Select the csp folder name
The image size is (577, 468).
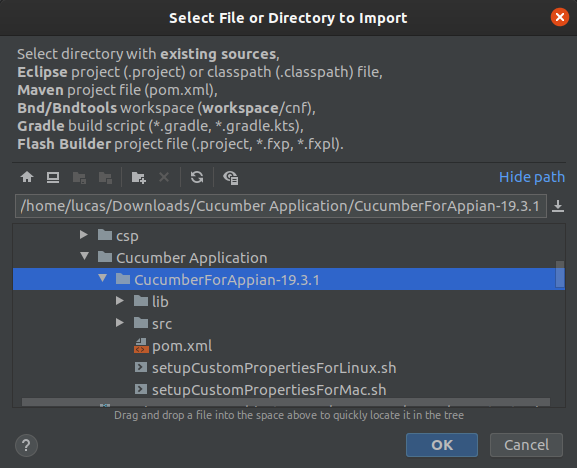coord(127,236)
